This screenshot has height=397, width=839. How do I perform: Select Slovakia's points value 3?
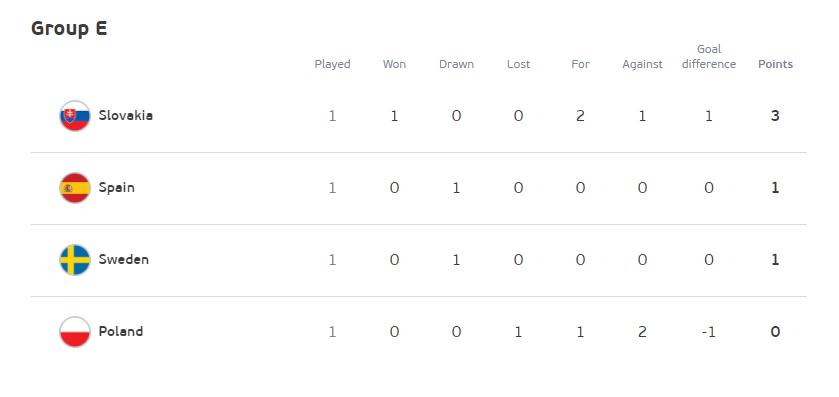tap(775, 116)
